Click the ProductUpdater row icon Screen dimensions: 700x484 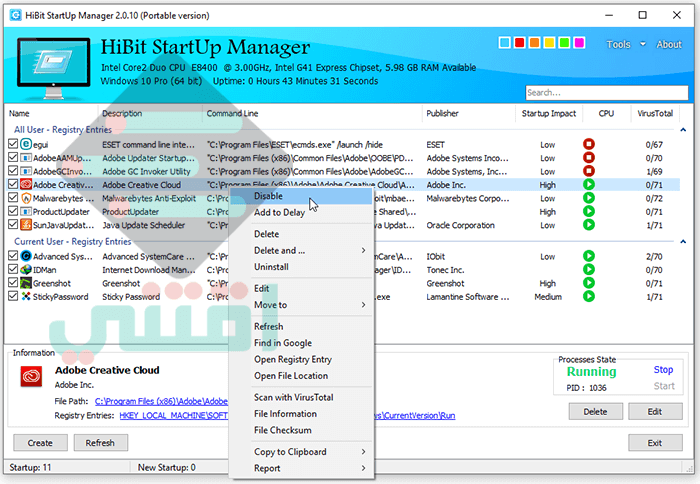26,211
